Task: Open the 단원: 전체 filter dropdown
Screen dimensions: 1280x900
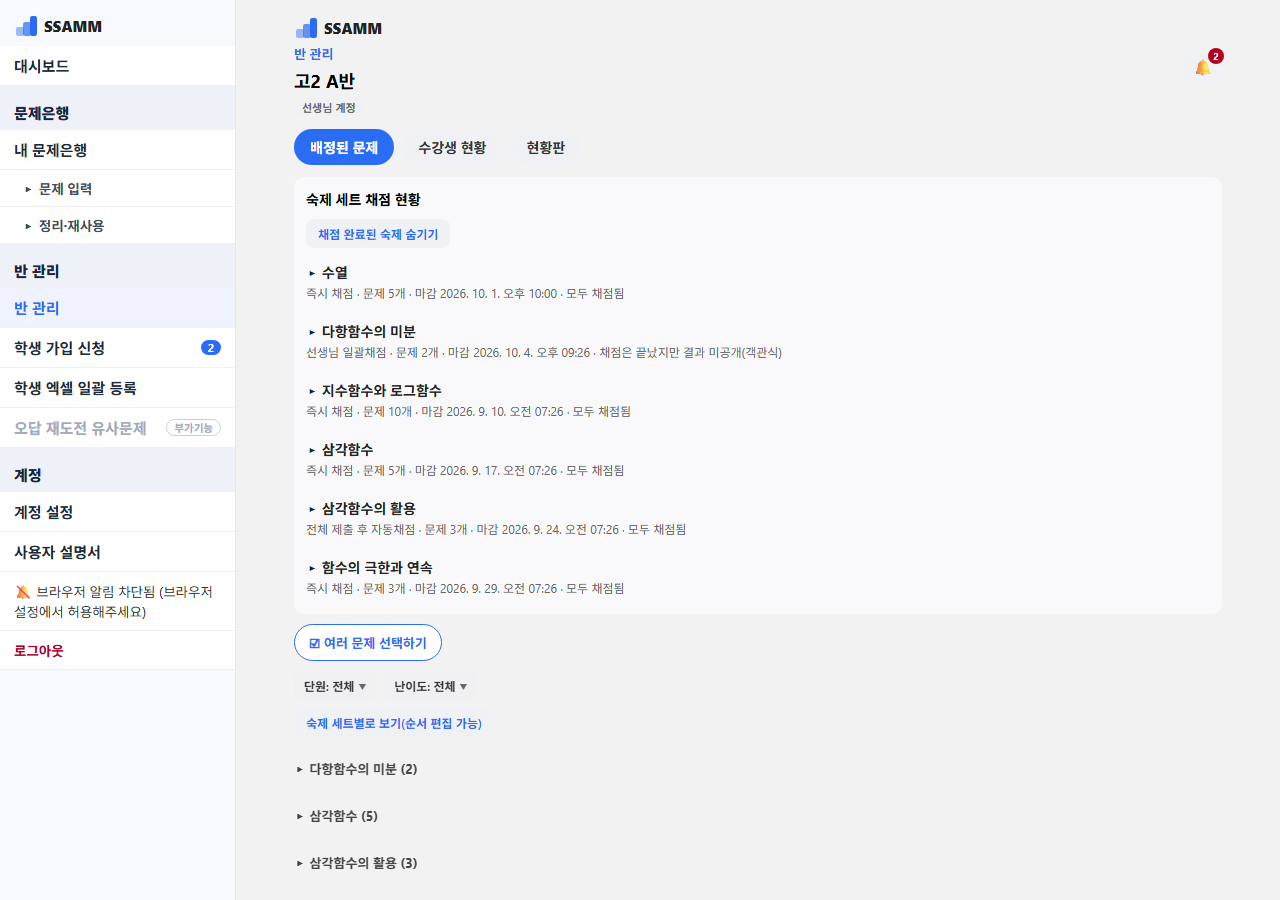Action: point(335,687)
